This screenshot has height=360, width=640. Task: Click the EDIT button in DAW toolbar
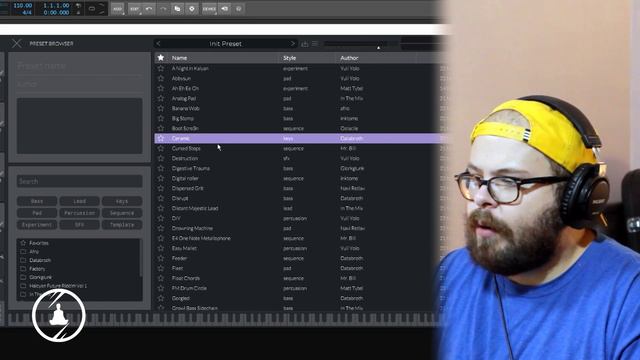point(134,9)
